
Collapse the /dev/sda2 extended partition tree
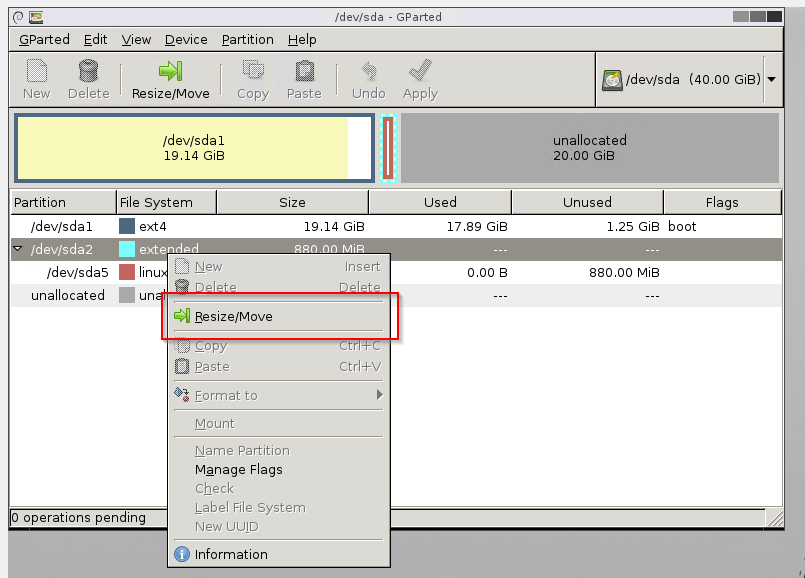click(18, 249)
